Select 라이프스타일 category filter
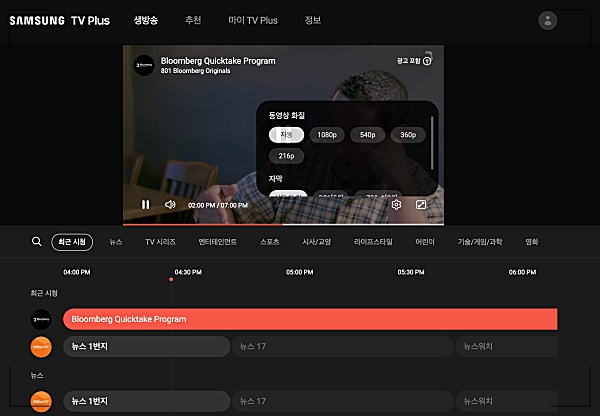Image resolution: width=600 pixels, height=416 pixels. point(373,242)
